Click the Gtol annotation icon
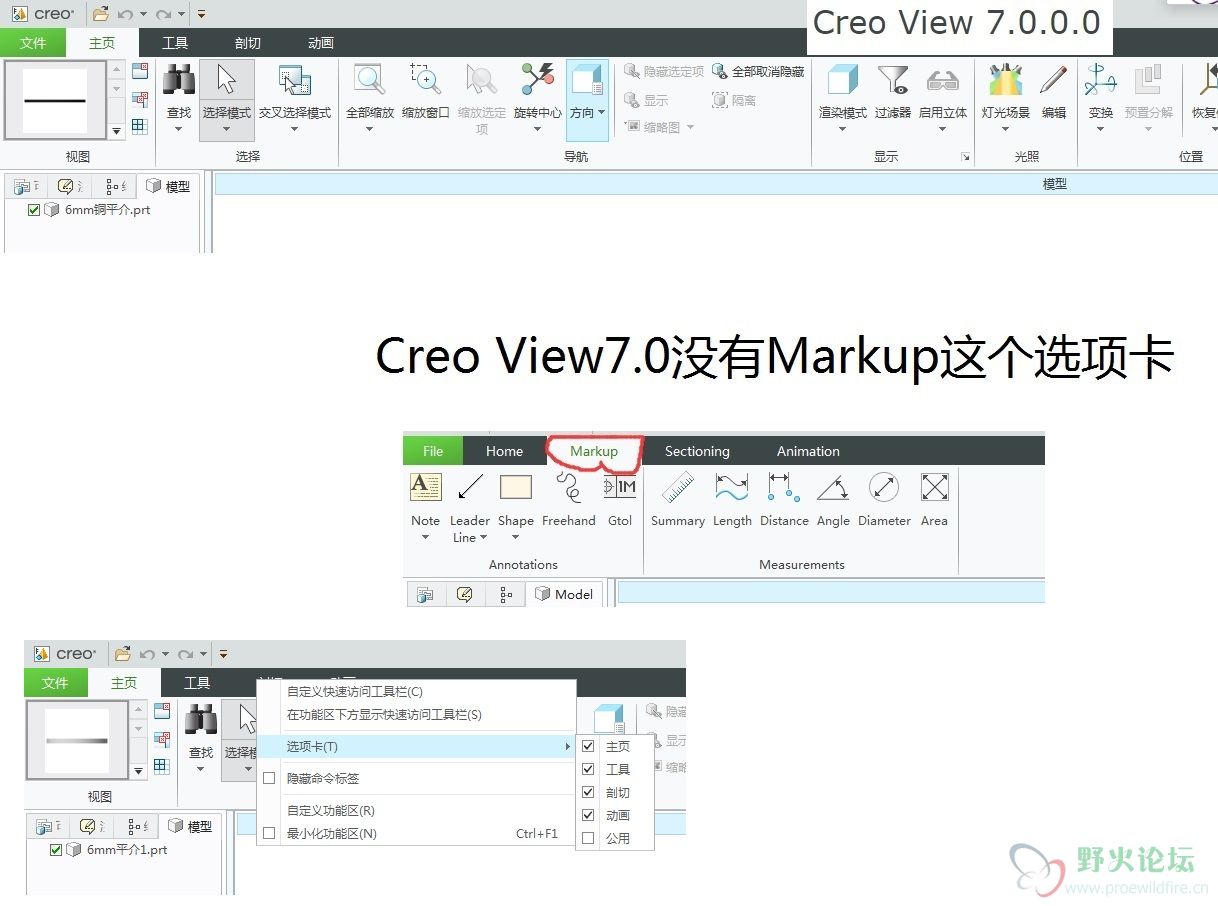The width and height of the screenshot is (1218, 906). 620,488
